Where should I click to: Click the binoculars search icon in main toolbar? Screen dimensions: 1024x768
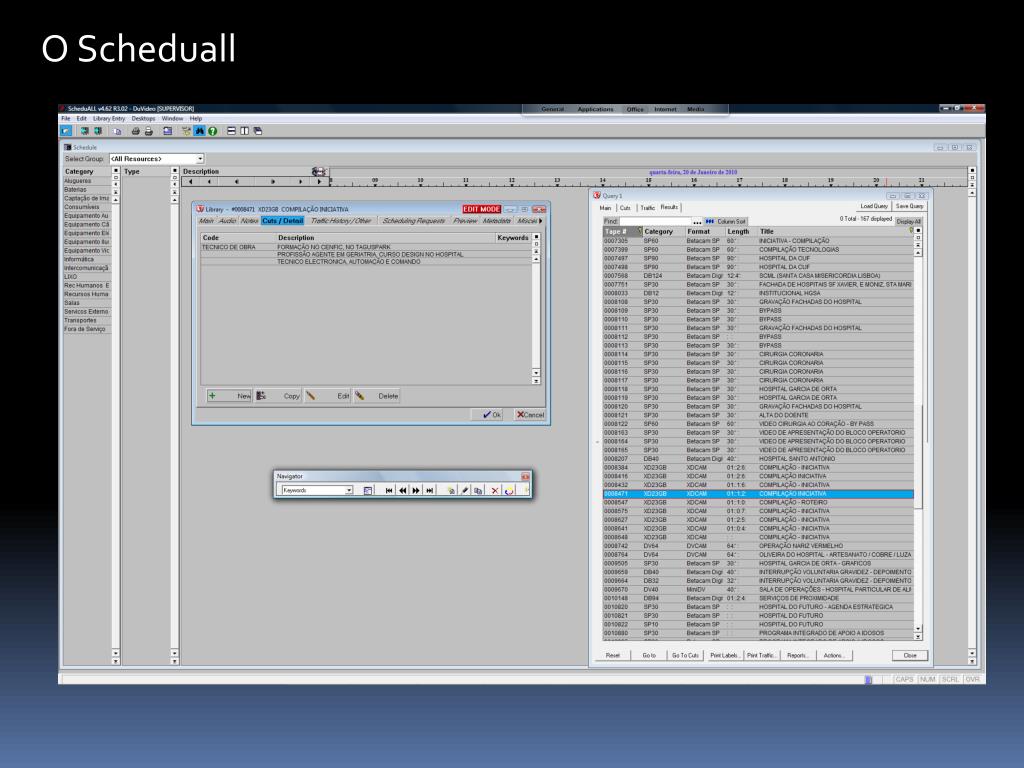click(199, 131)
